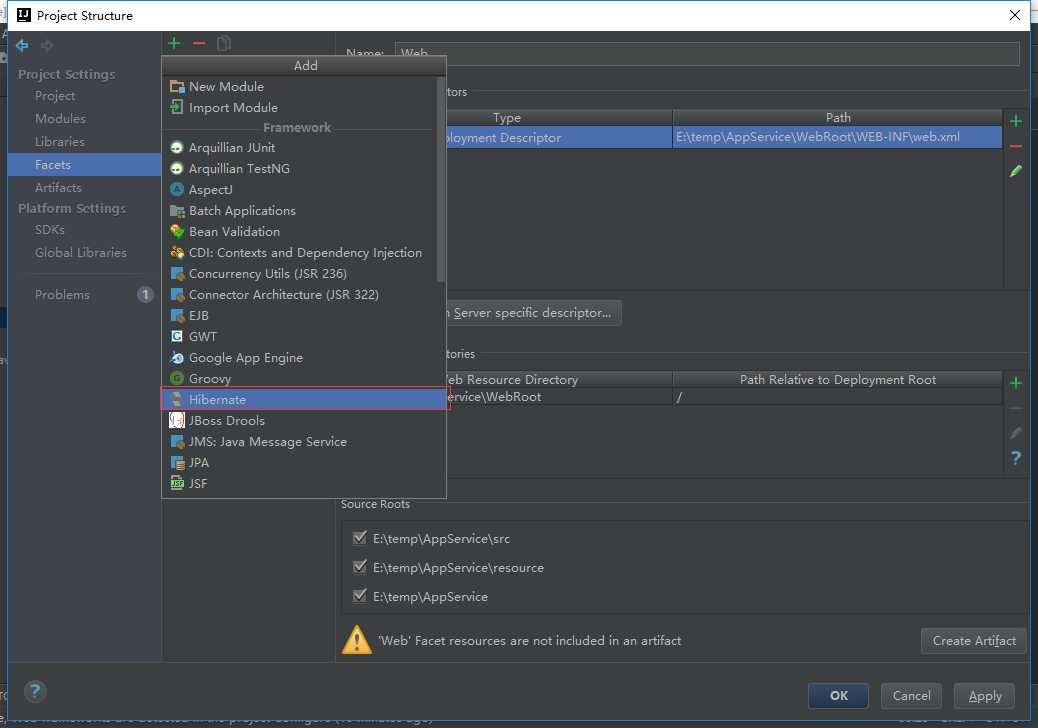Choose Concurrency Utils (JSR 236)
1038x728 pixels.
tap(304, 273)
